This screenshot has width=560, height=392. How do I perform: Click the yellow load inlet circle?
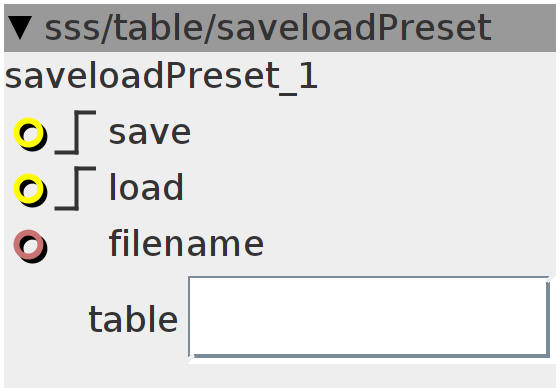coord(30,190)
